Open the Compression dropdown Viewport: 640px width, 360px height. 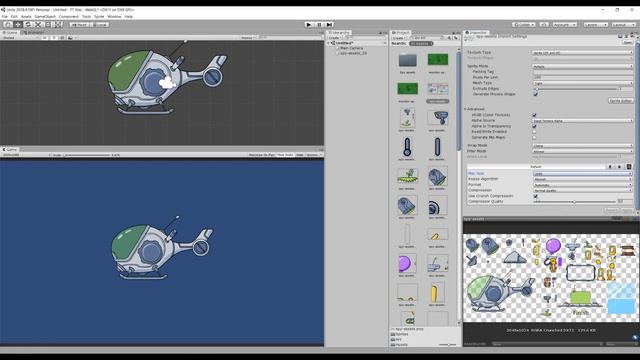[582, 190]
